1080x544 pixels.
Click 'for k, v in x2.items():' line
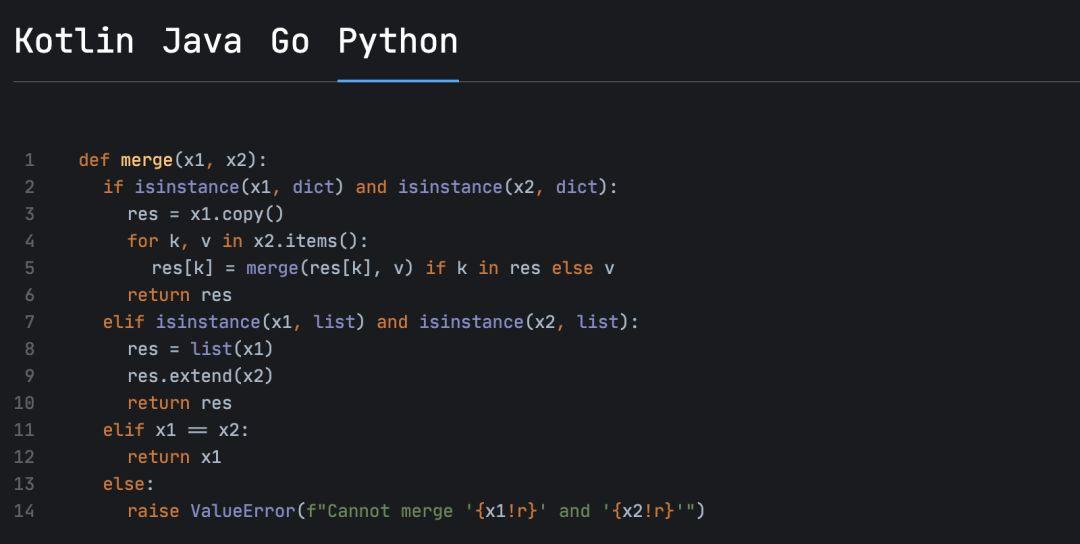(x=248, y=241)
